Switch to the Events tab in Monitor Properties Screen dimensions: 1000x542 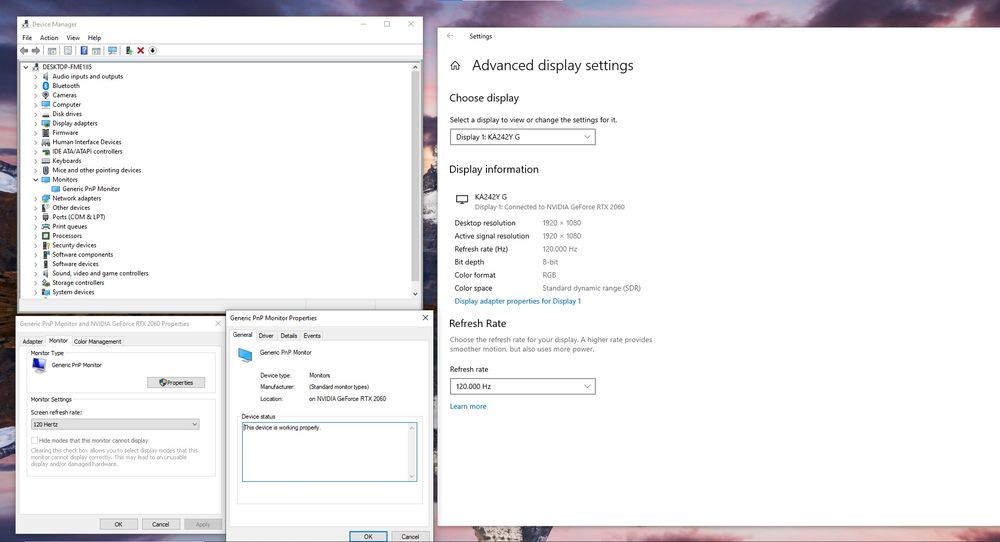tap(312, 335)
